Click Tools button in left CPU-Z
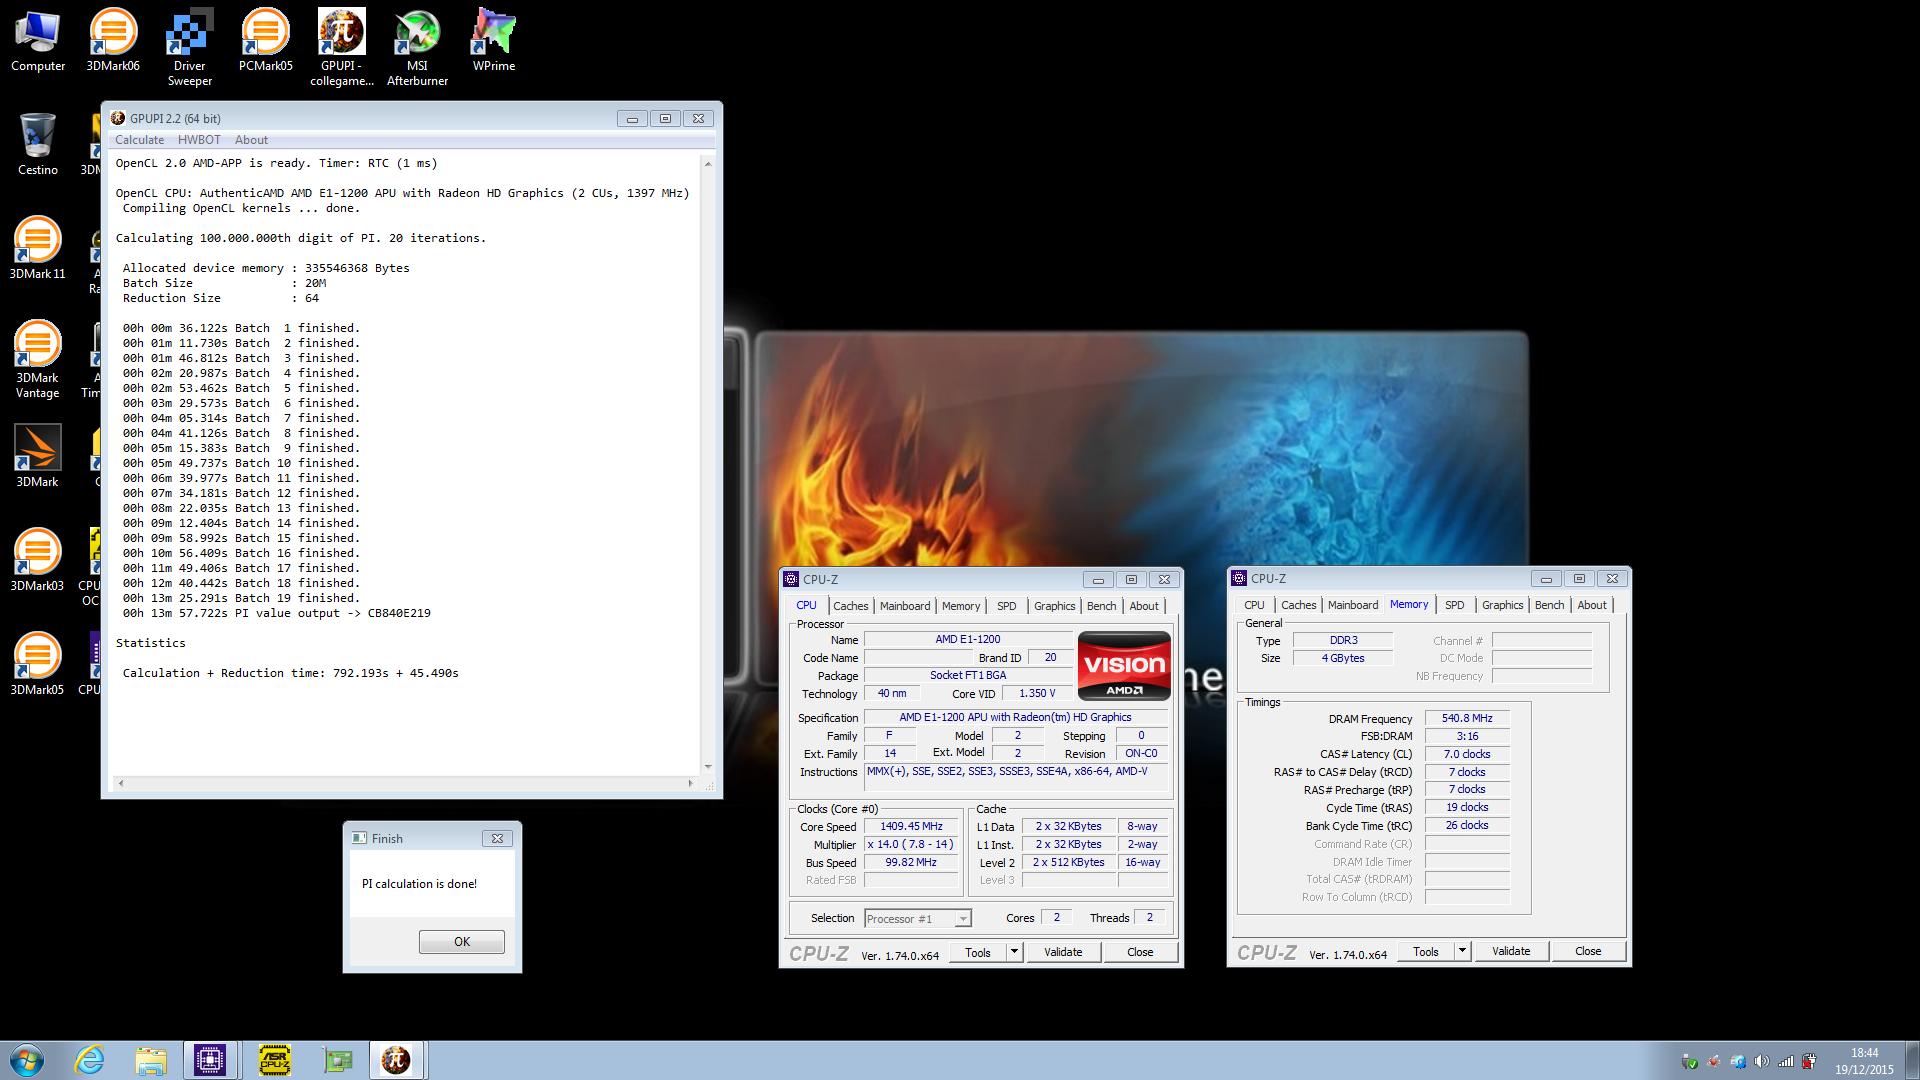 (978, 952)
